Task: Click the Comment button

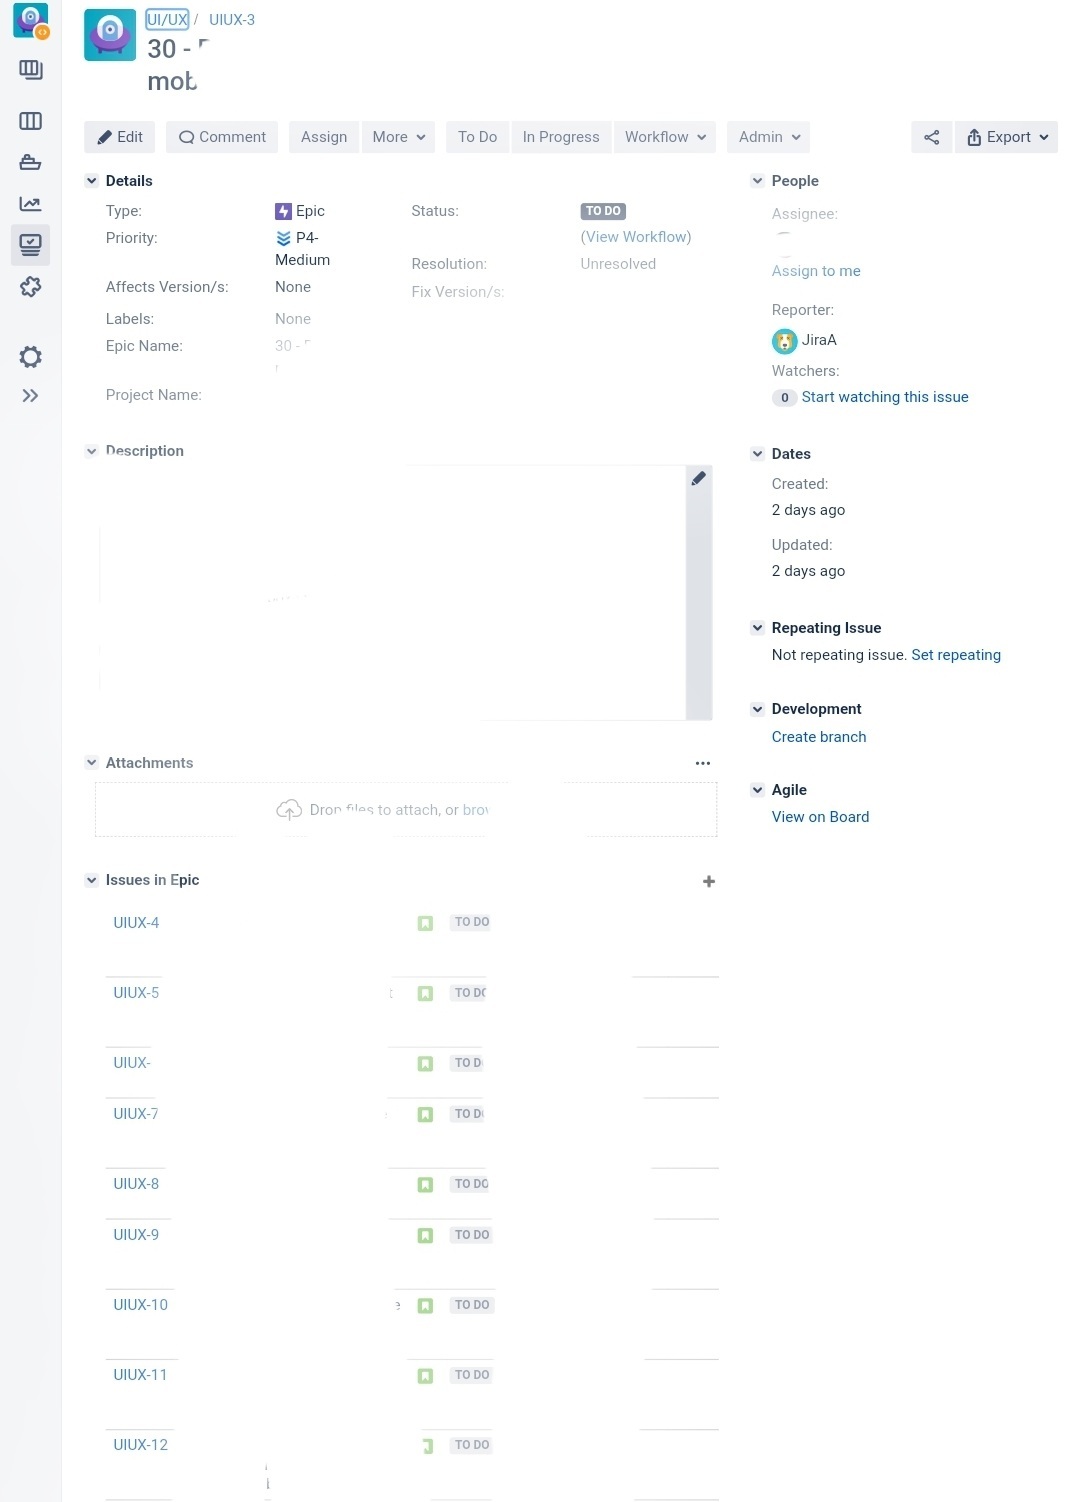Action: (x=222, y=137)
